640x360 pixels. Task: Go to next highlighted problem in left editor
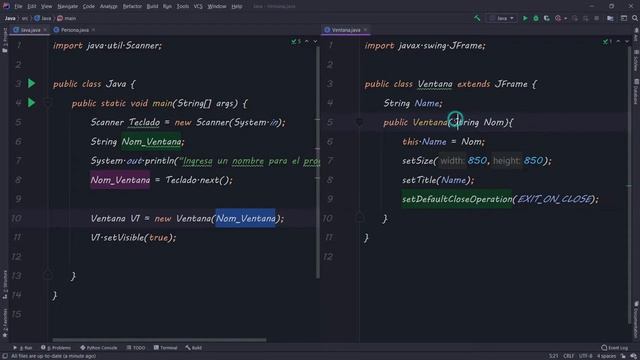[x=315, y=42]
